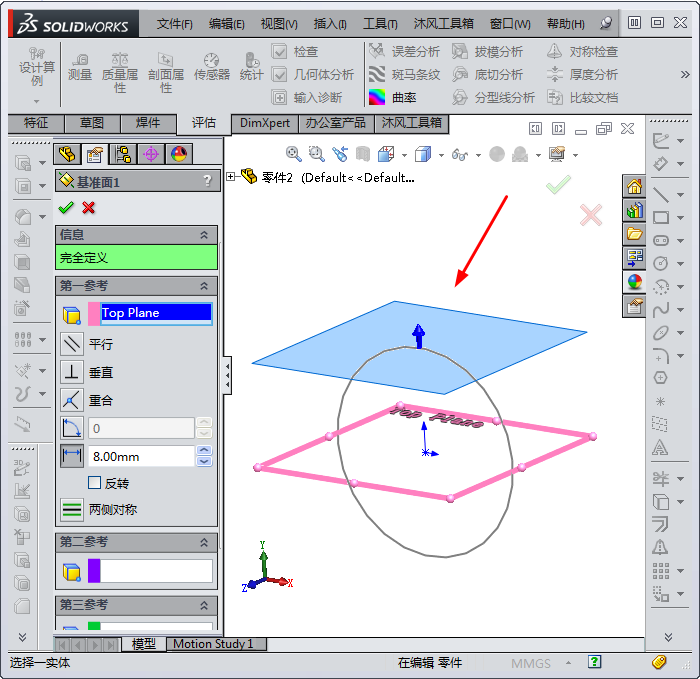700x679 pixels.
Task: Click the Measure tool in the toolbar
Action: tap(80, 66)
